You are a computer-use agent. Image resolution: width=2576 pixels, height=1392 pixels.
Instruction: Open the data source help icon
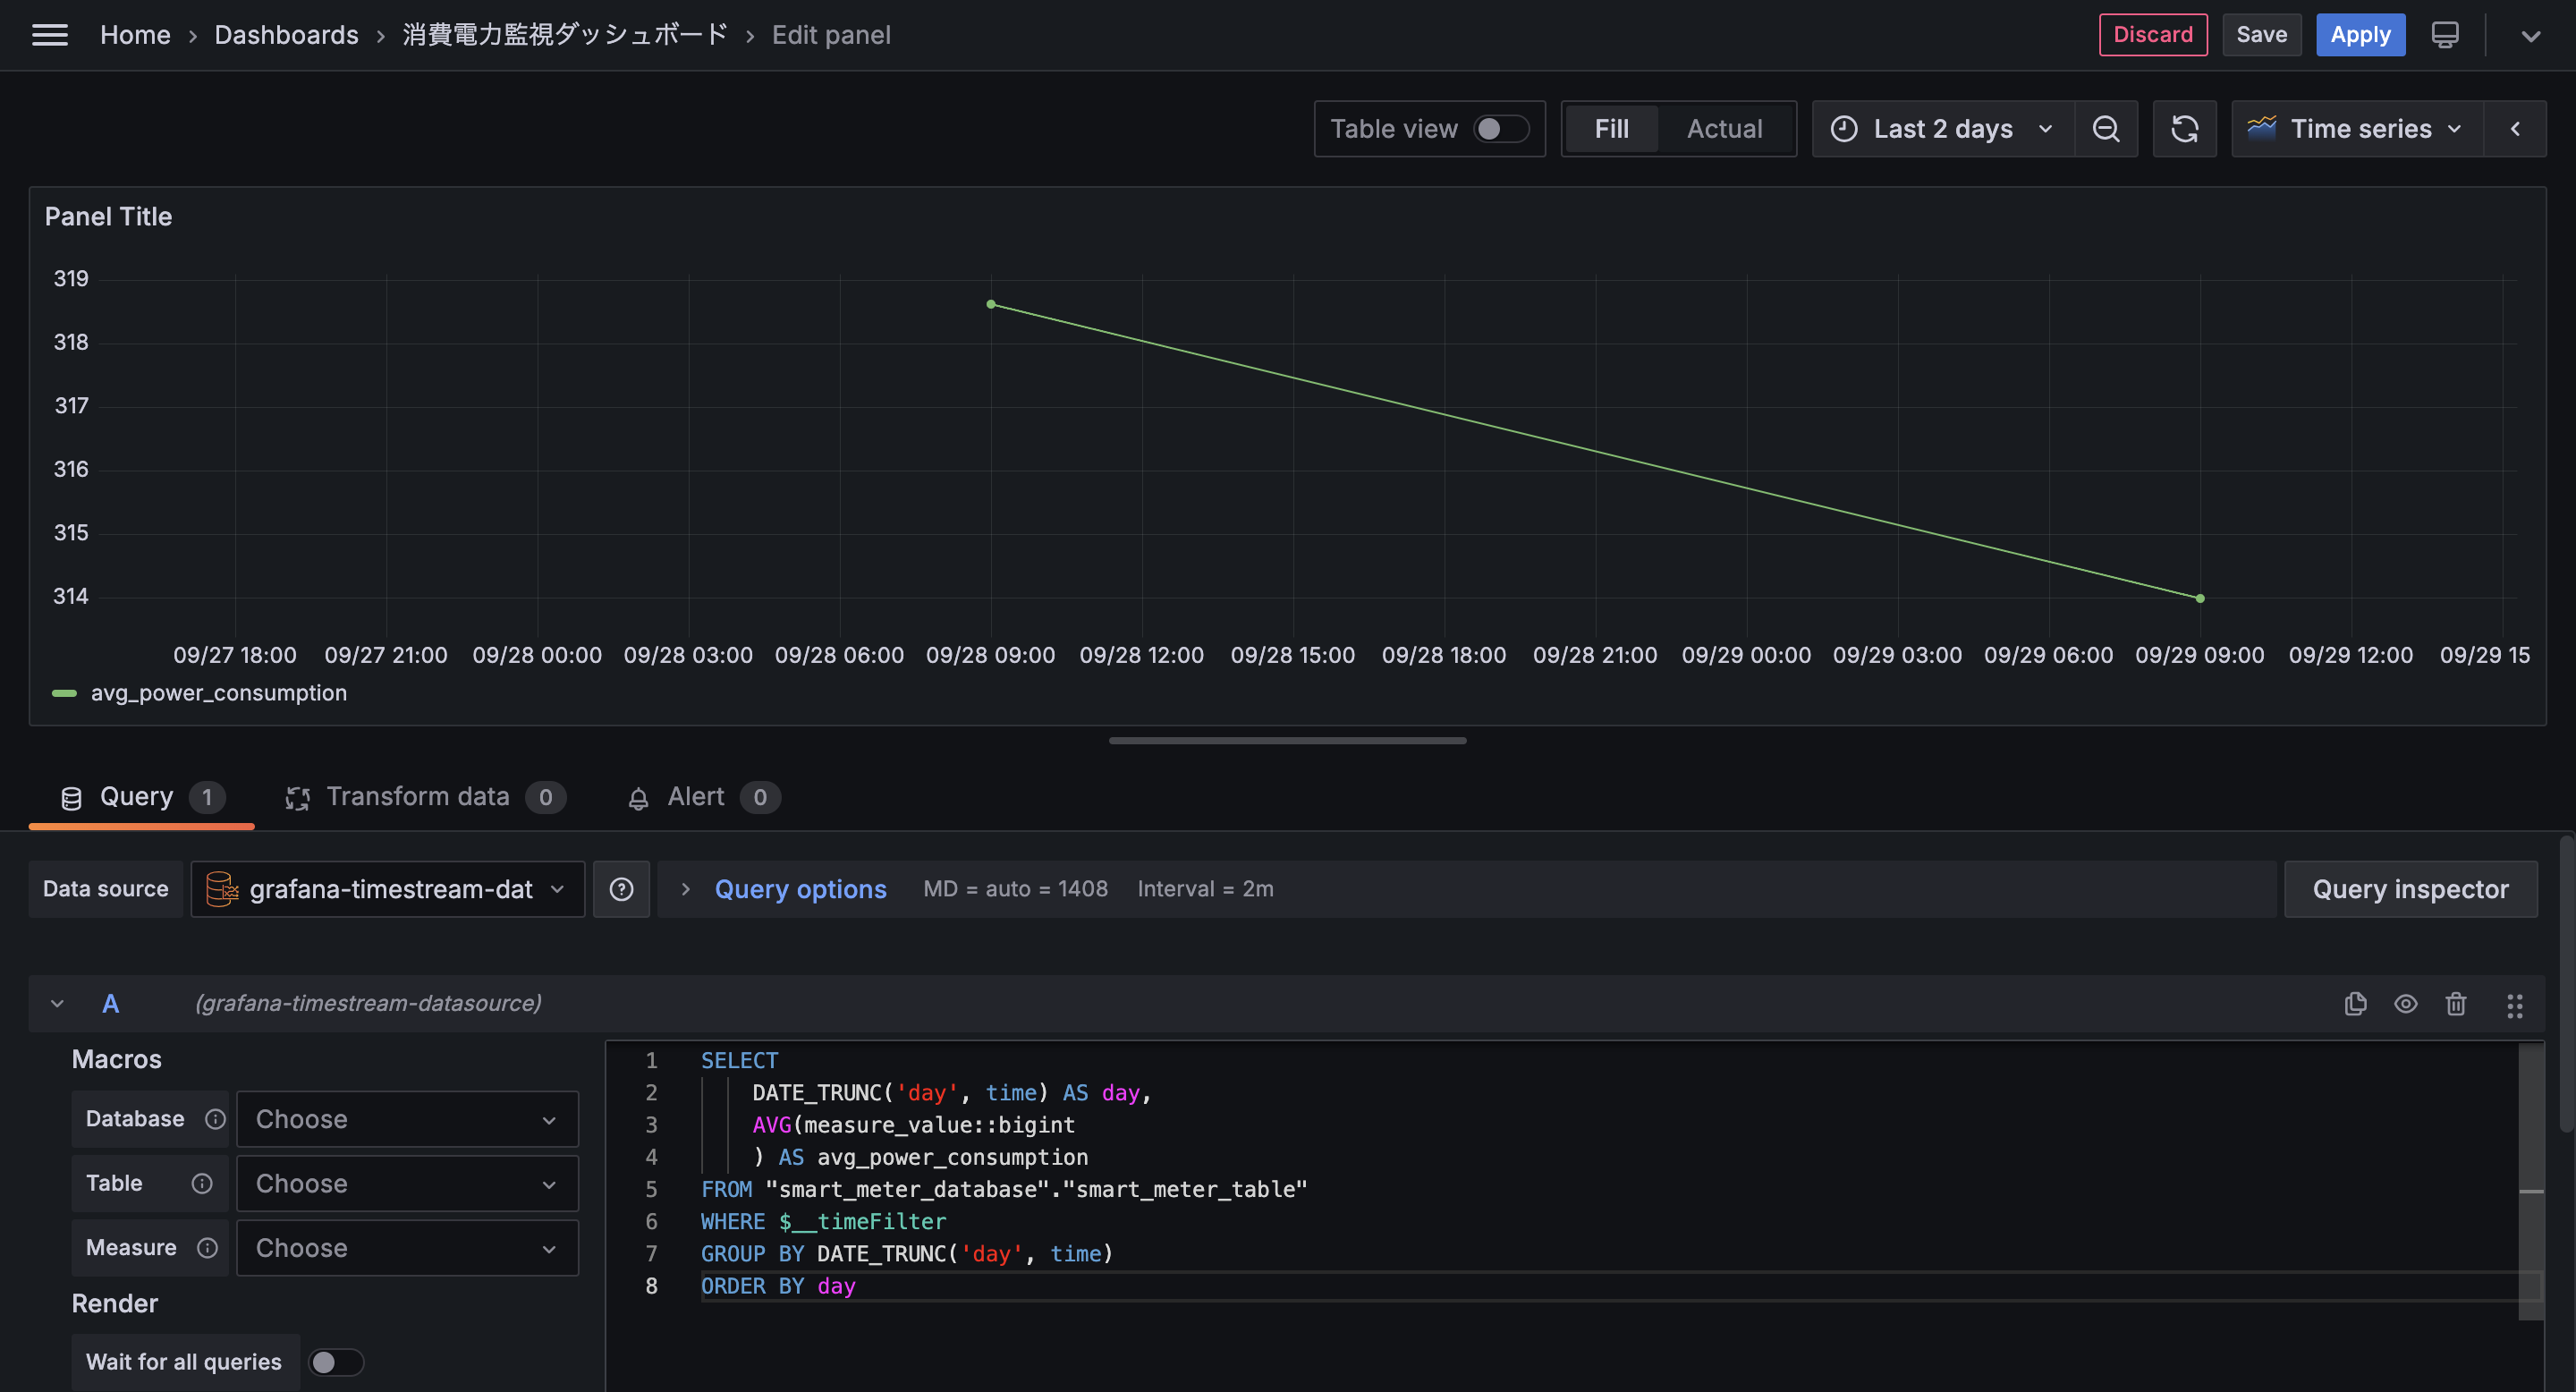[621, 889]
